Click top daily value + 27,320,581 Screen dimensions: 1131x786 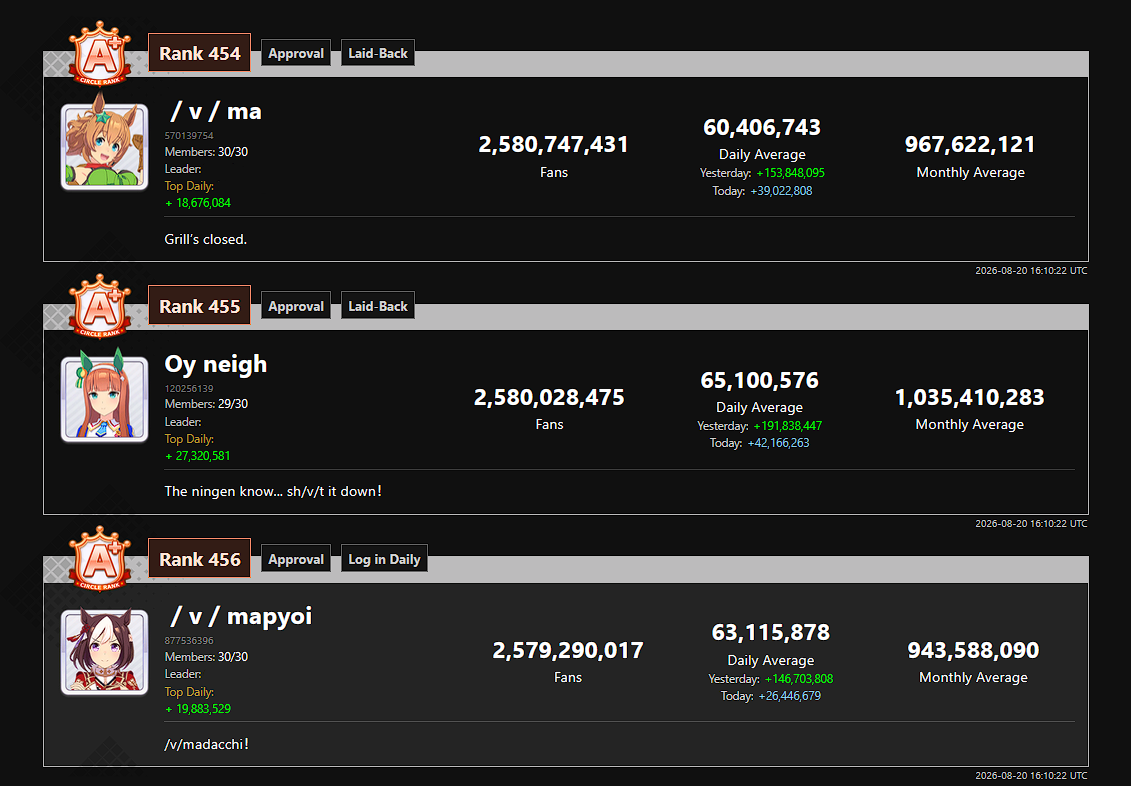coord(198,456)
